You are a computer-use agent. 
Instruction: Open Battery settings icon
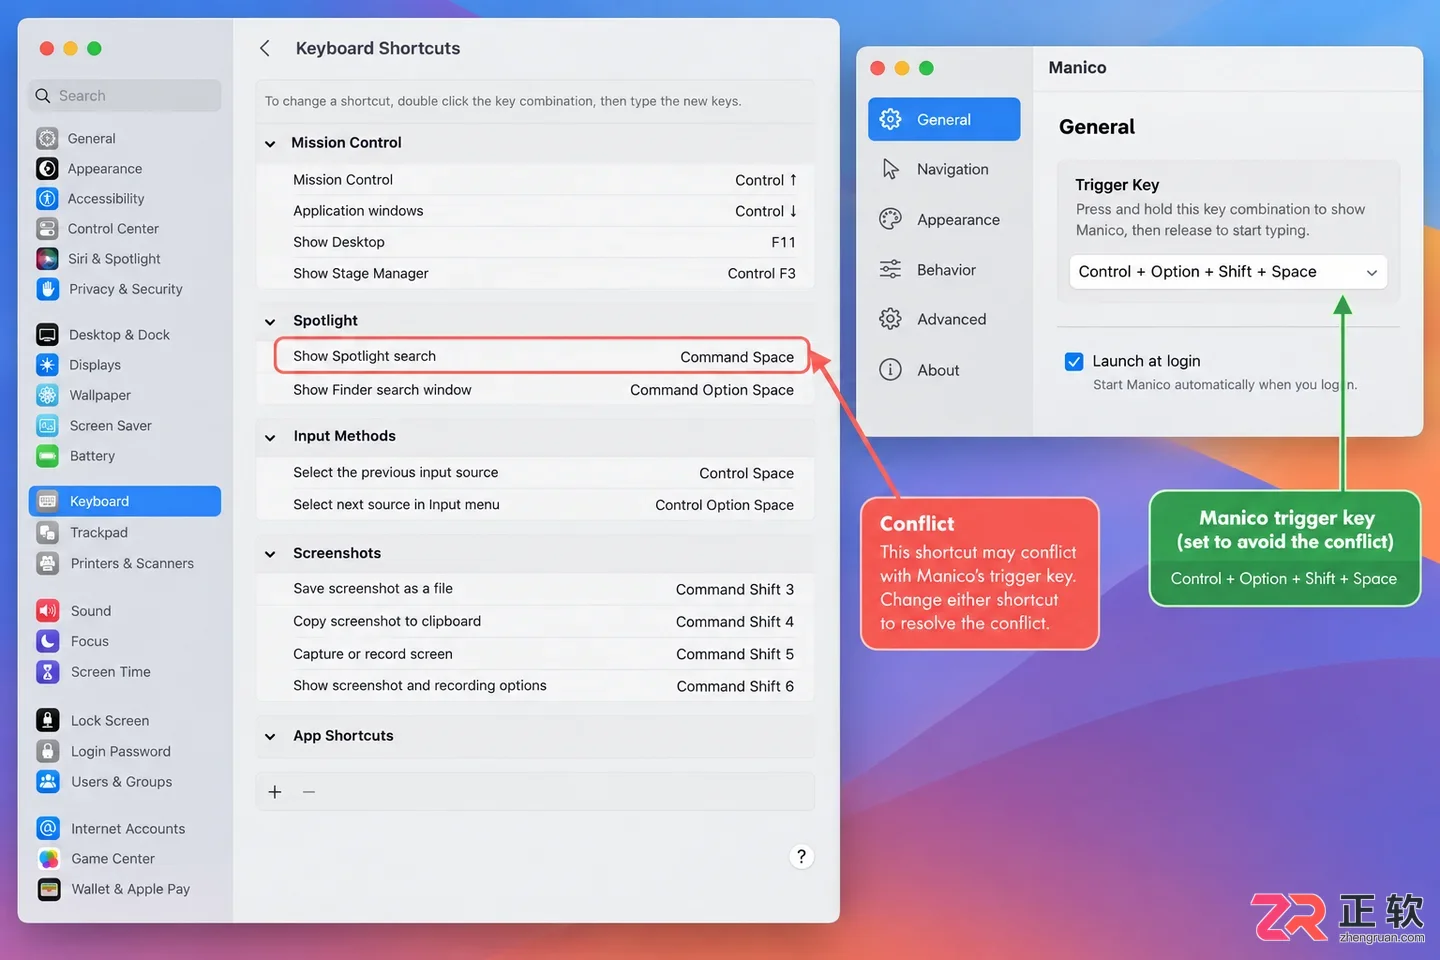pyautogui.click(x=47, y=456)
